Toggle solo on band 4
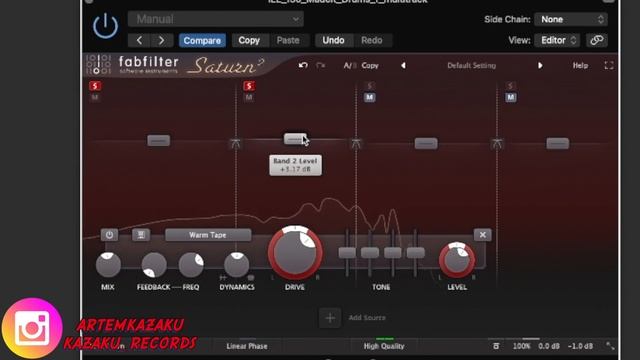Image resolution: width=640 pixels, height=360 pixels. 510,86
